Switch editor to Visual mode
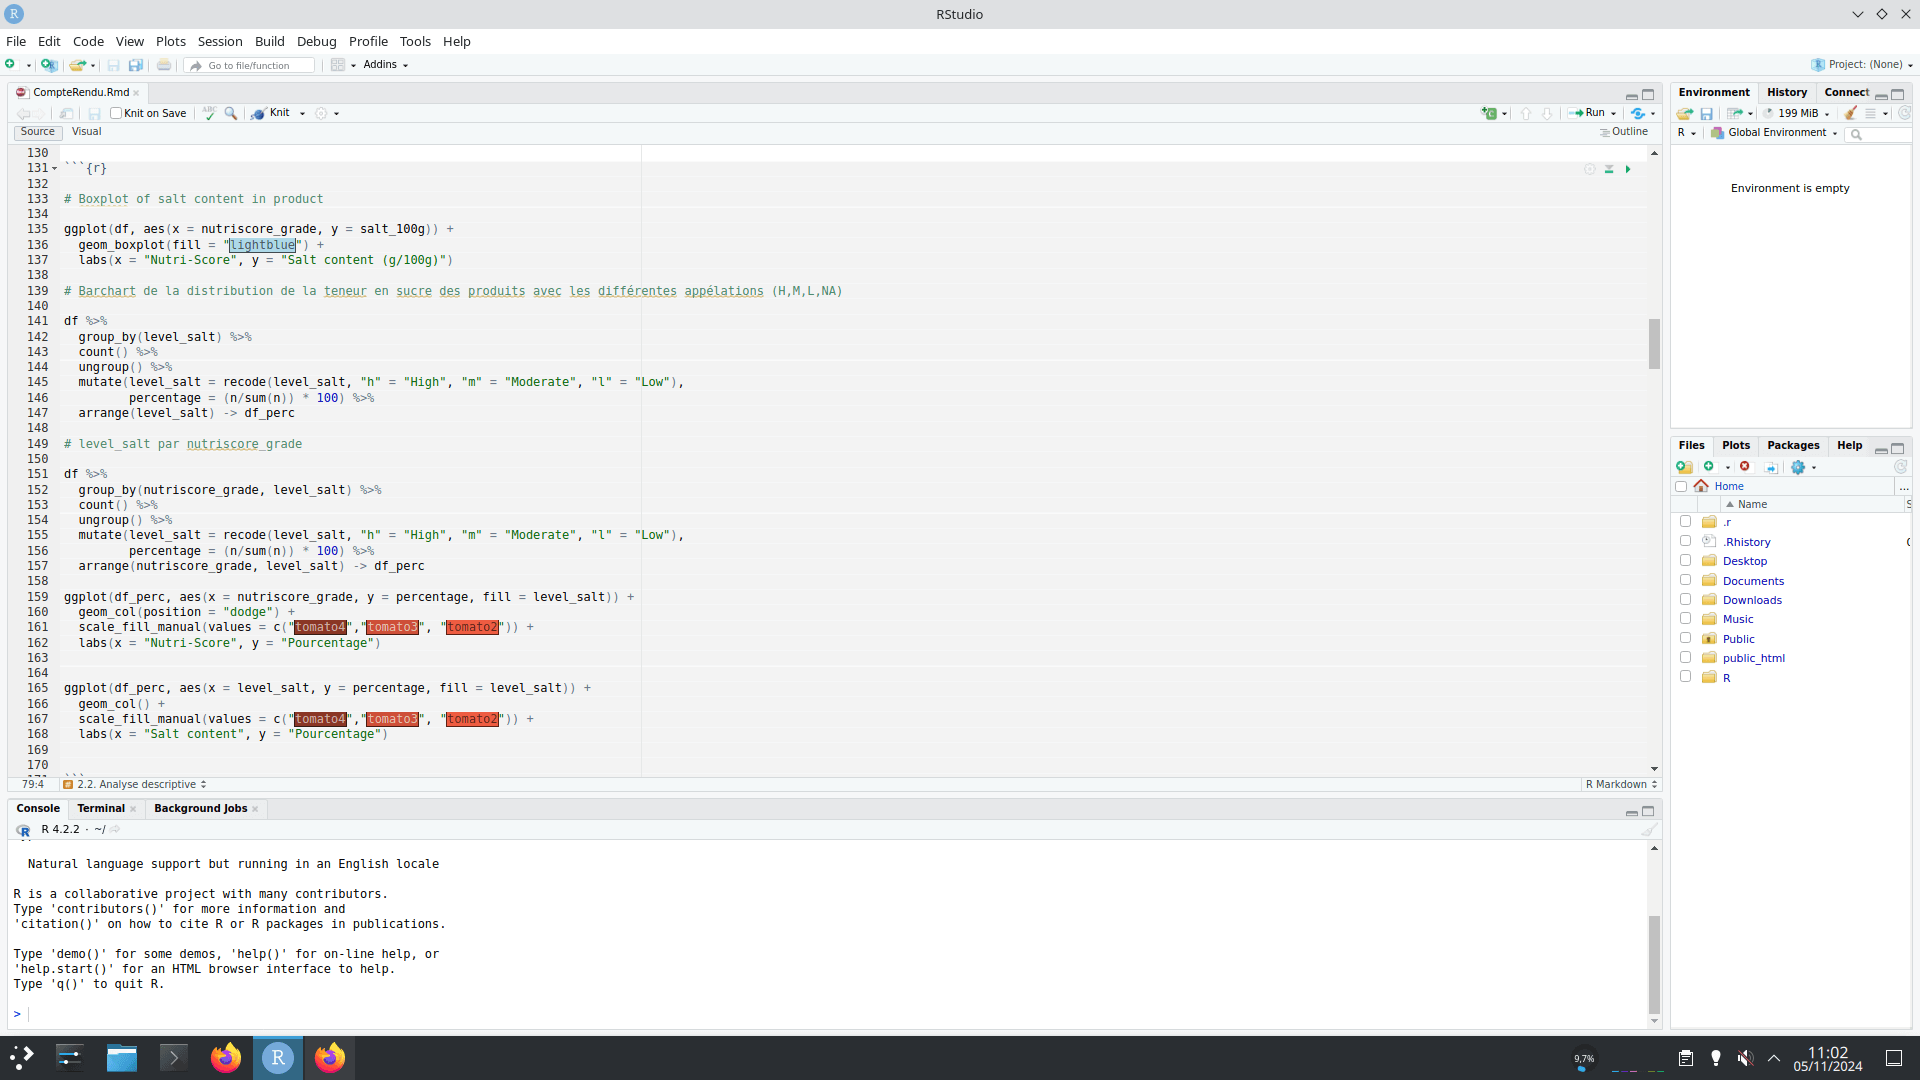1920x1080 pixels. [x=87, y=132]
